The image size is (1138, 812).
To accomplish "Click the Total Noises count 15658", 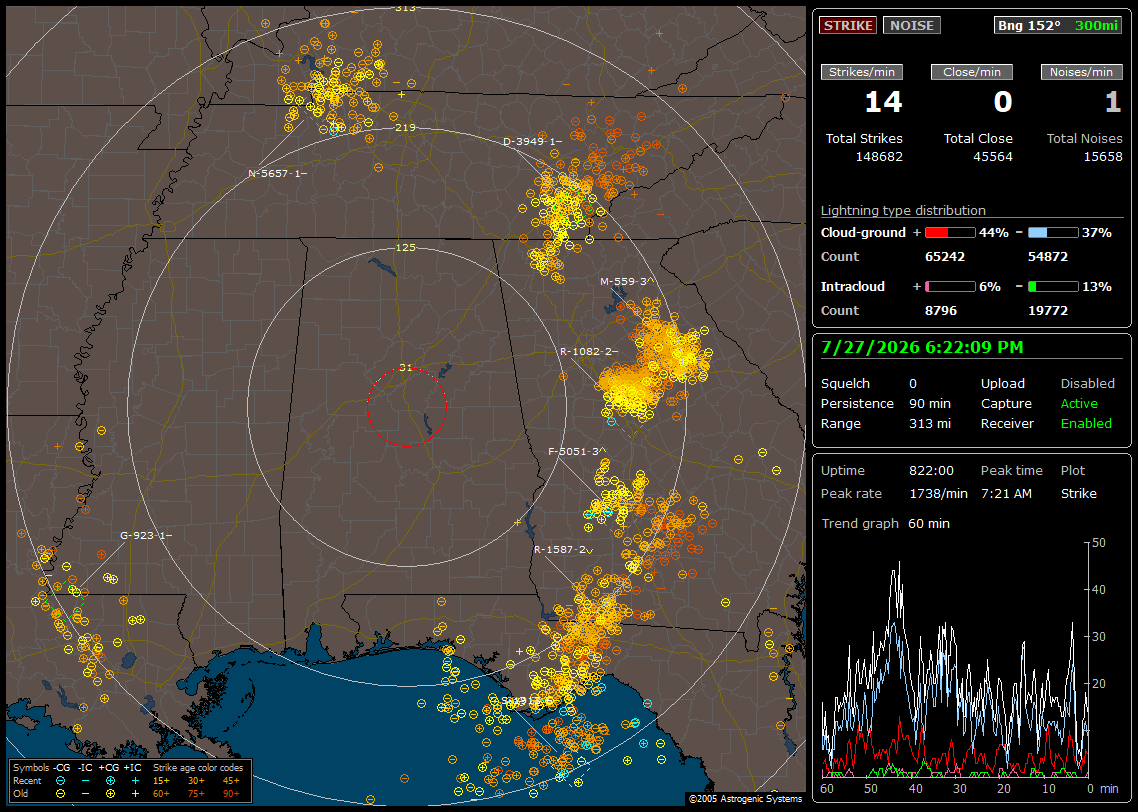I will (1102, 157).
